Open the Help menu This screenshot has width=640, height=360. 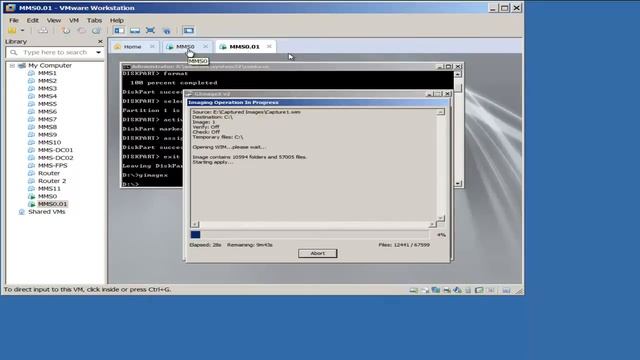(x=116, y=20)
